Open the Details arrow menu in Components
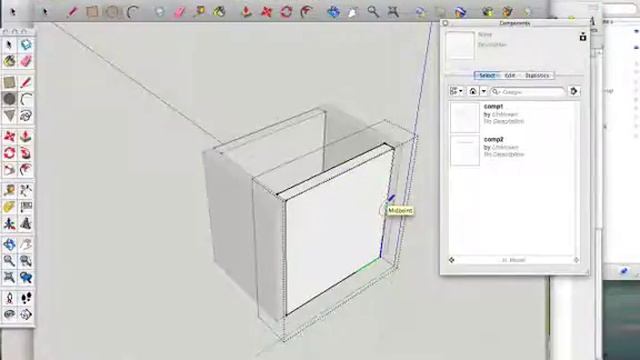 click(x=574, y=91)
